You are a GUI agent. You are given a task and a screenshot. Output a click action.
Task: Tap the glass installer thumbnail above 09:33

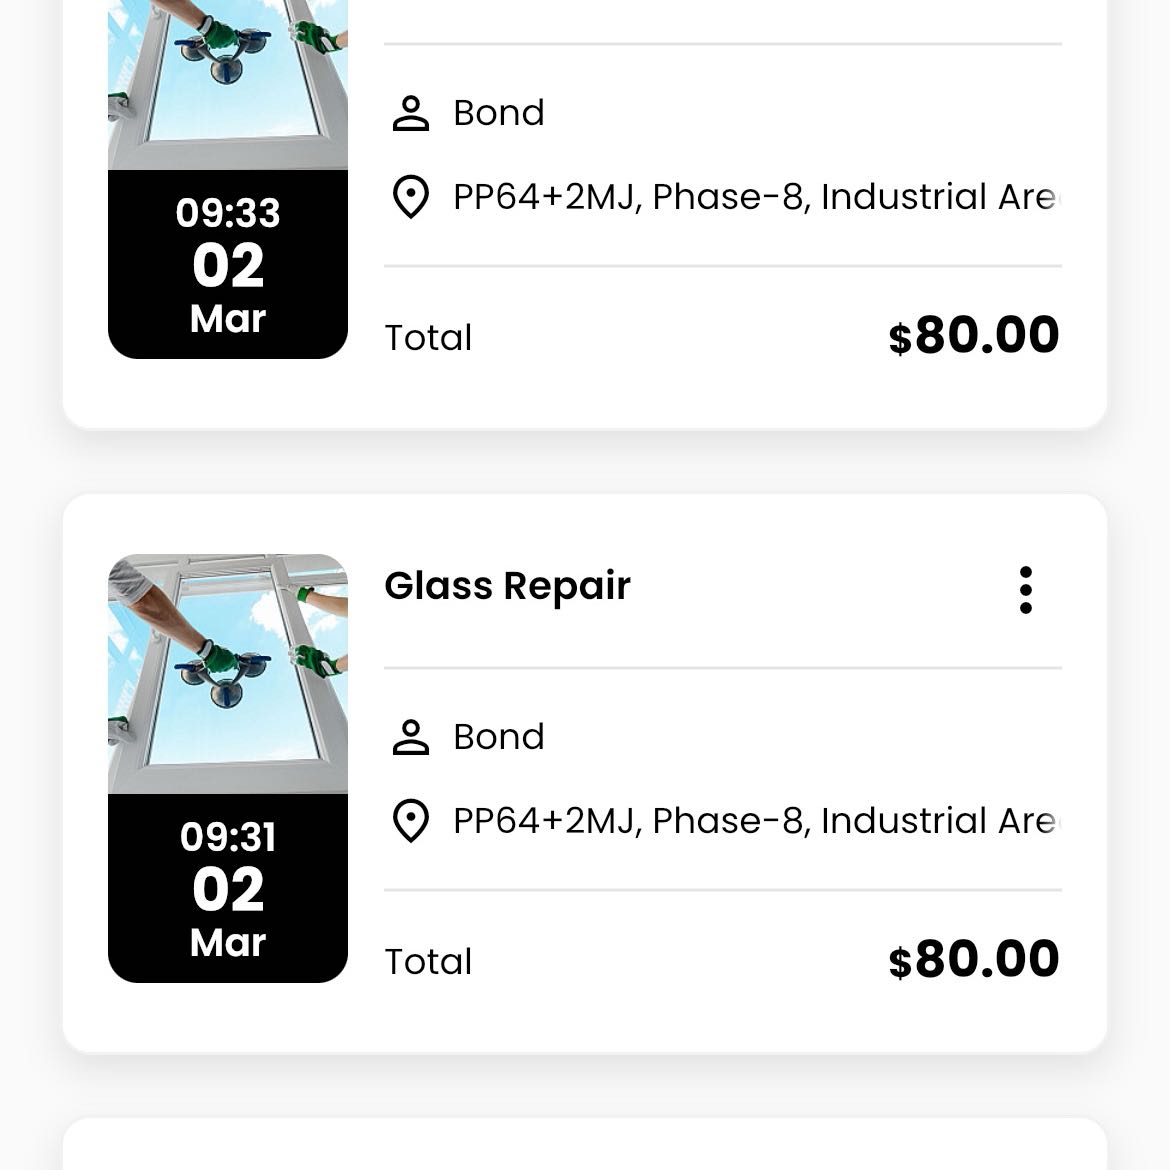[228, 80]
